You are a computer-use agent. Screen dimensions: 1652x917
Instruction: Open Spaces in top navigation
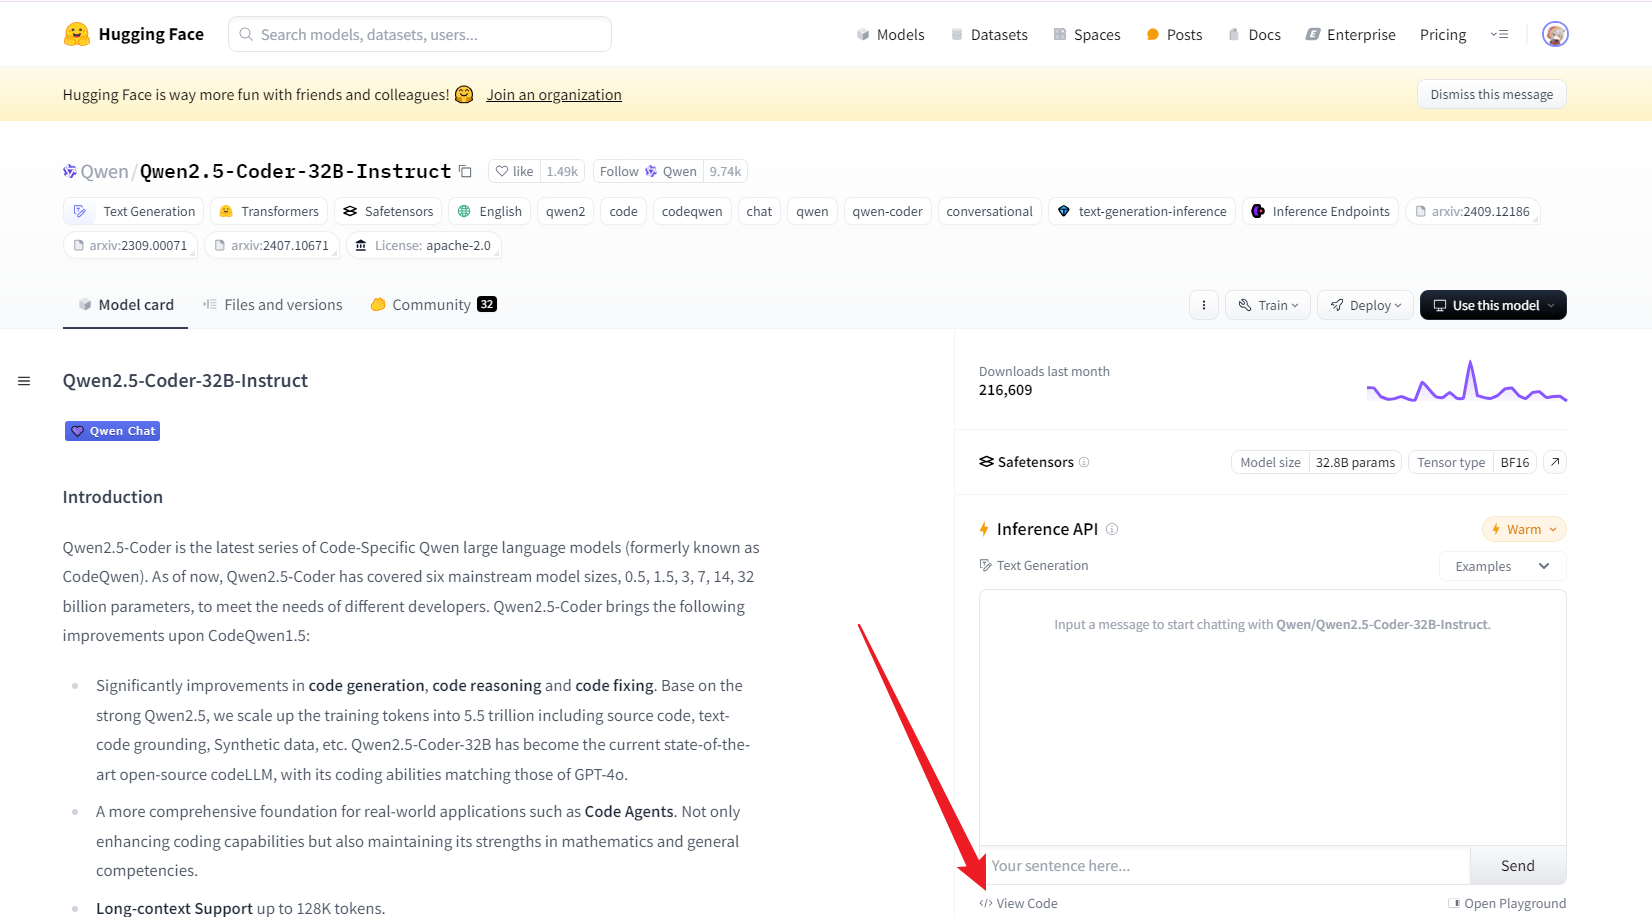click(x=1087, y=34)
